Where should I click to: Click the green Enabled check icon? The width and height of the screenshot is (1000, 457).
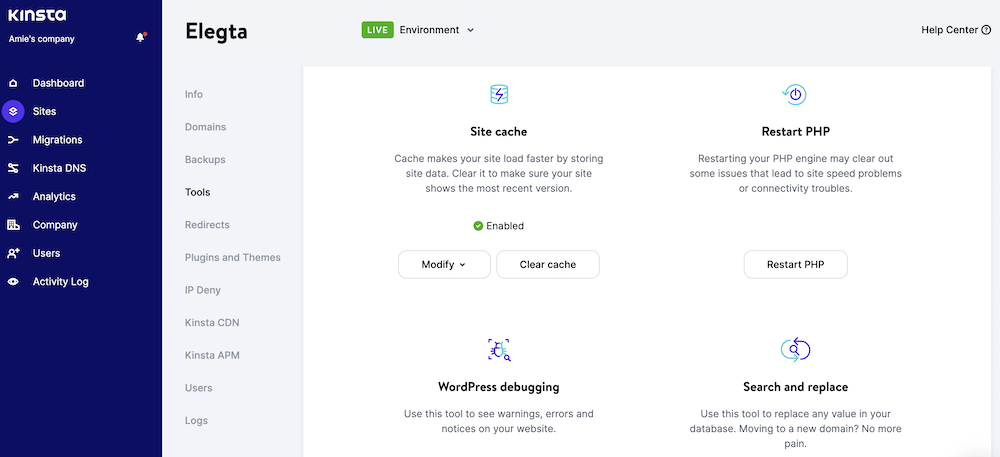coord(478,226)
